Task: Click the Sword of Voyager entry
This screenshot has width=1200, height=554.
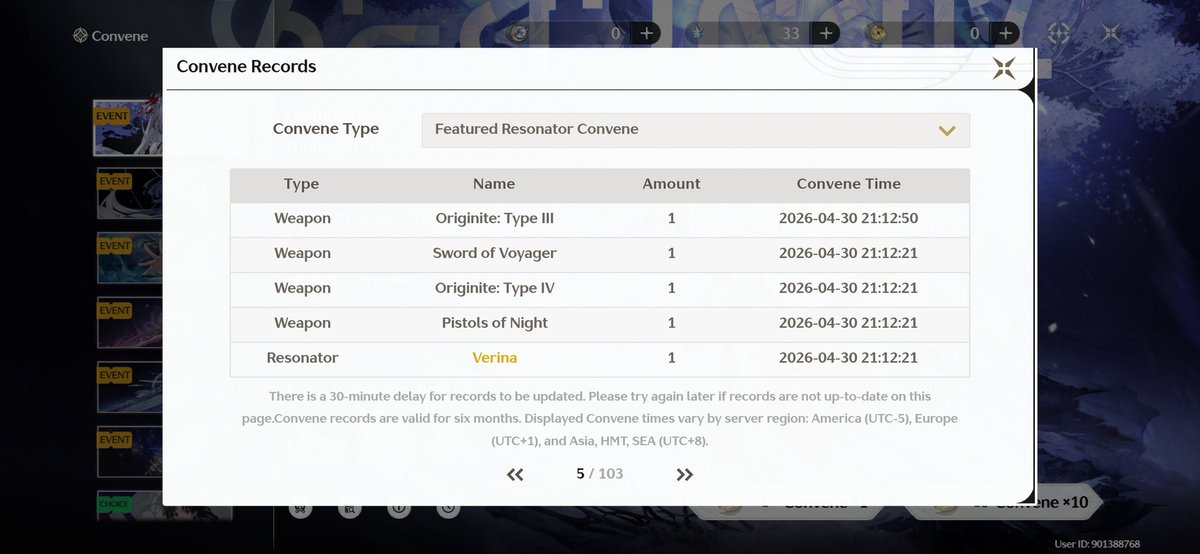Action: (x=495, y=253)
